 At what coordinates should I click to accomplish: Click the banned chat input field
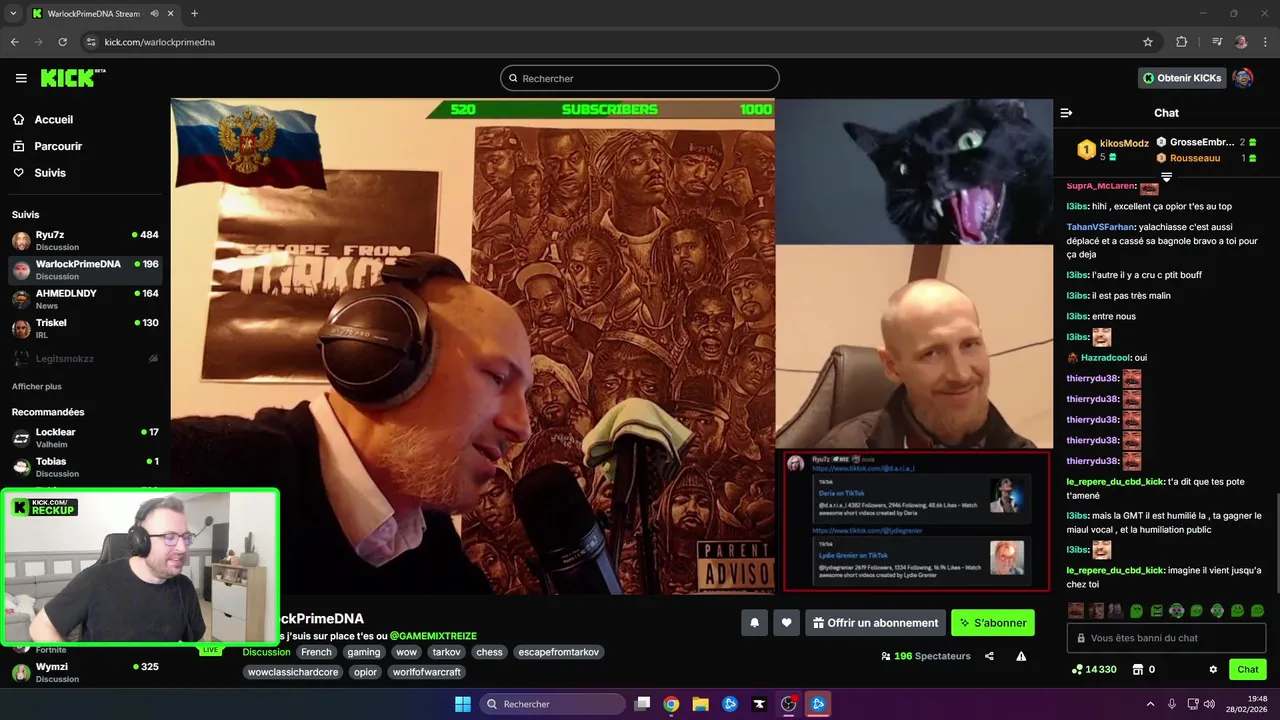coord(1166,638)
